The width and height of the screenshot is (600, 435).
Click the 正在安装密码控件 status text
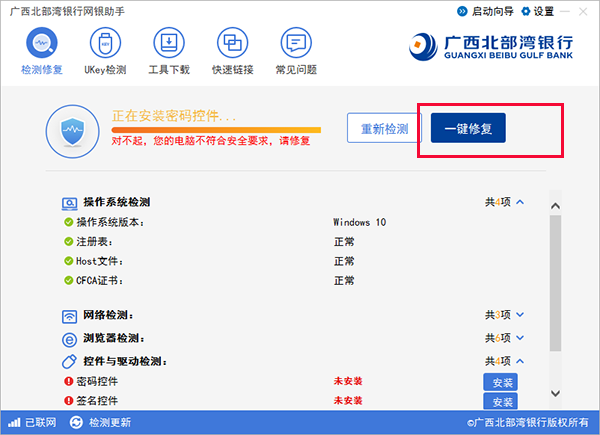[x=174, y=116]
